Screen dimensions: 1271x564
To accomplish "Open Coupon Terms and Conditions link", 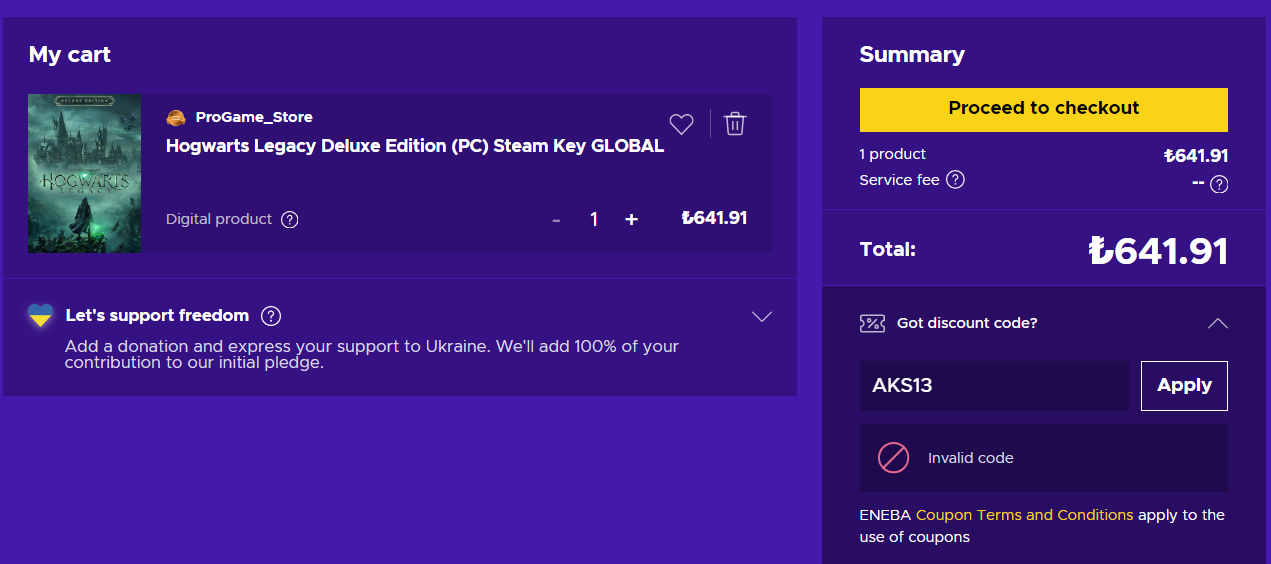I will [1024, 515].
